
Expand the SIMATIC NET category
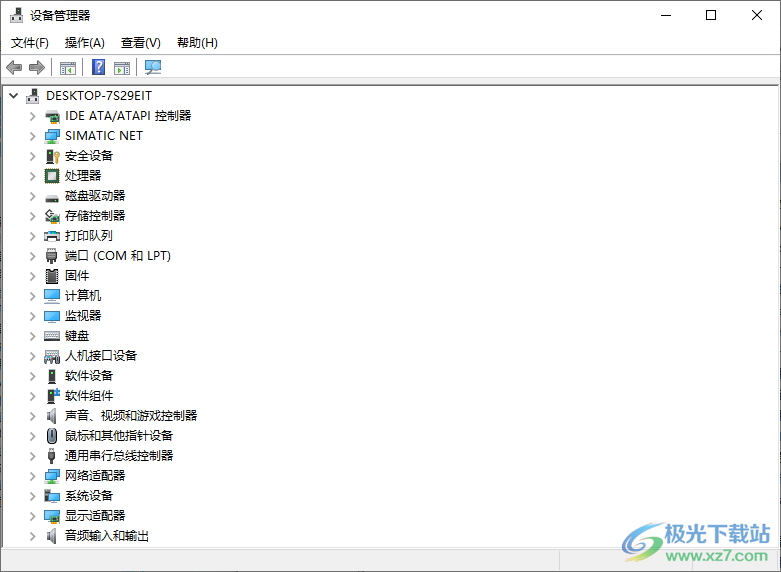(x=32, y=136)
